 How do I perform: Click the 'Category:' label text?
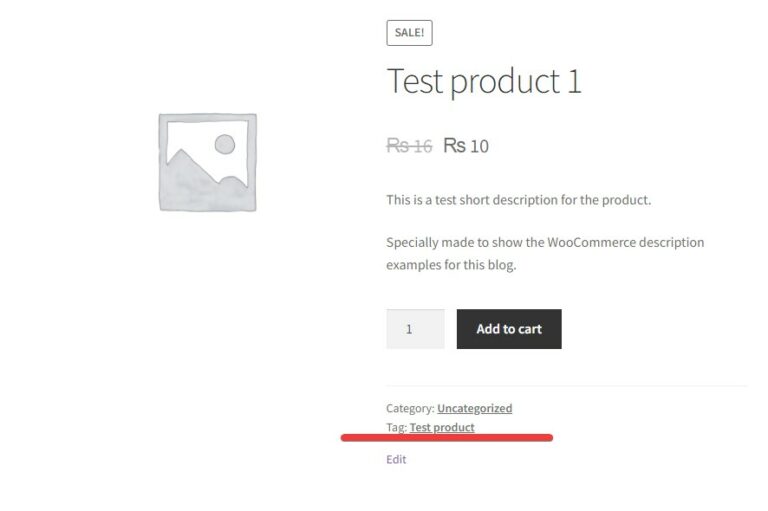click(x=410, y=408)
